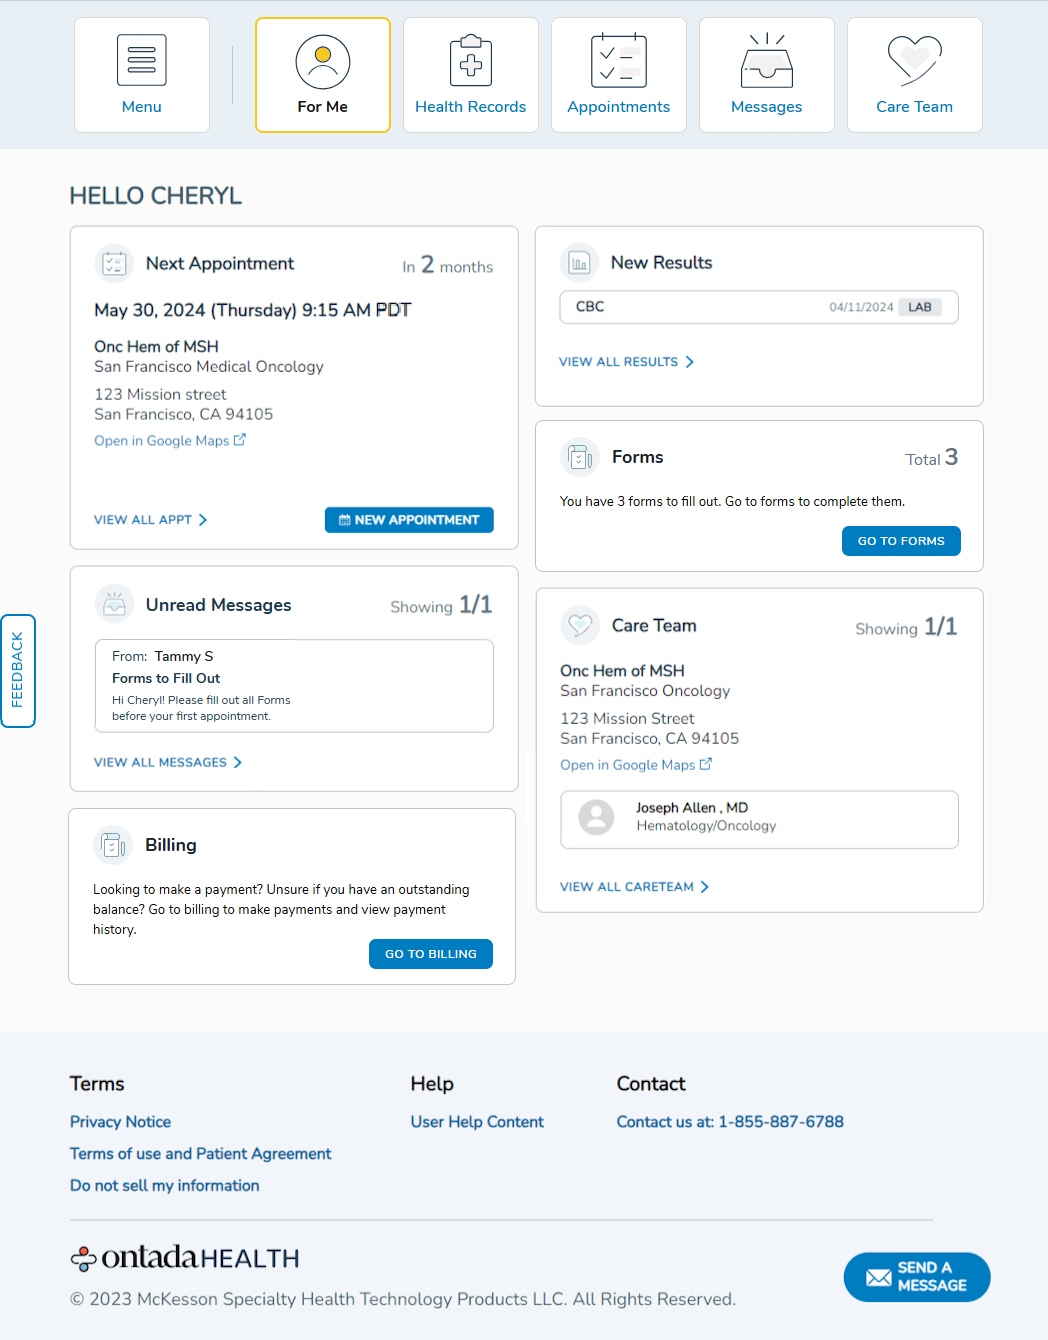Open the CBC lab result row

[x=758, y=307]
